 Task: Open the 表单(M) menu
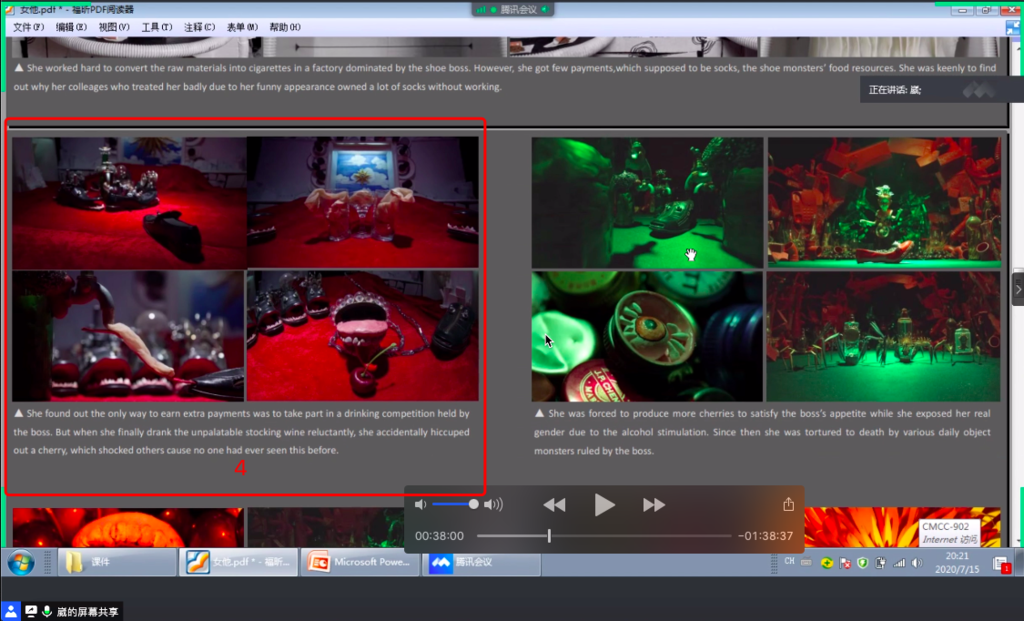pyautogui.click(x=242, y=27)
